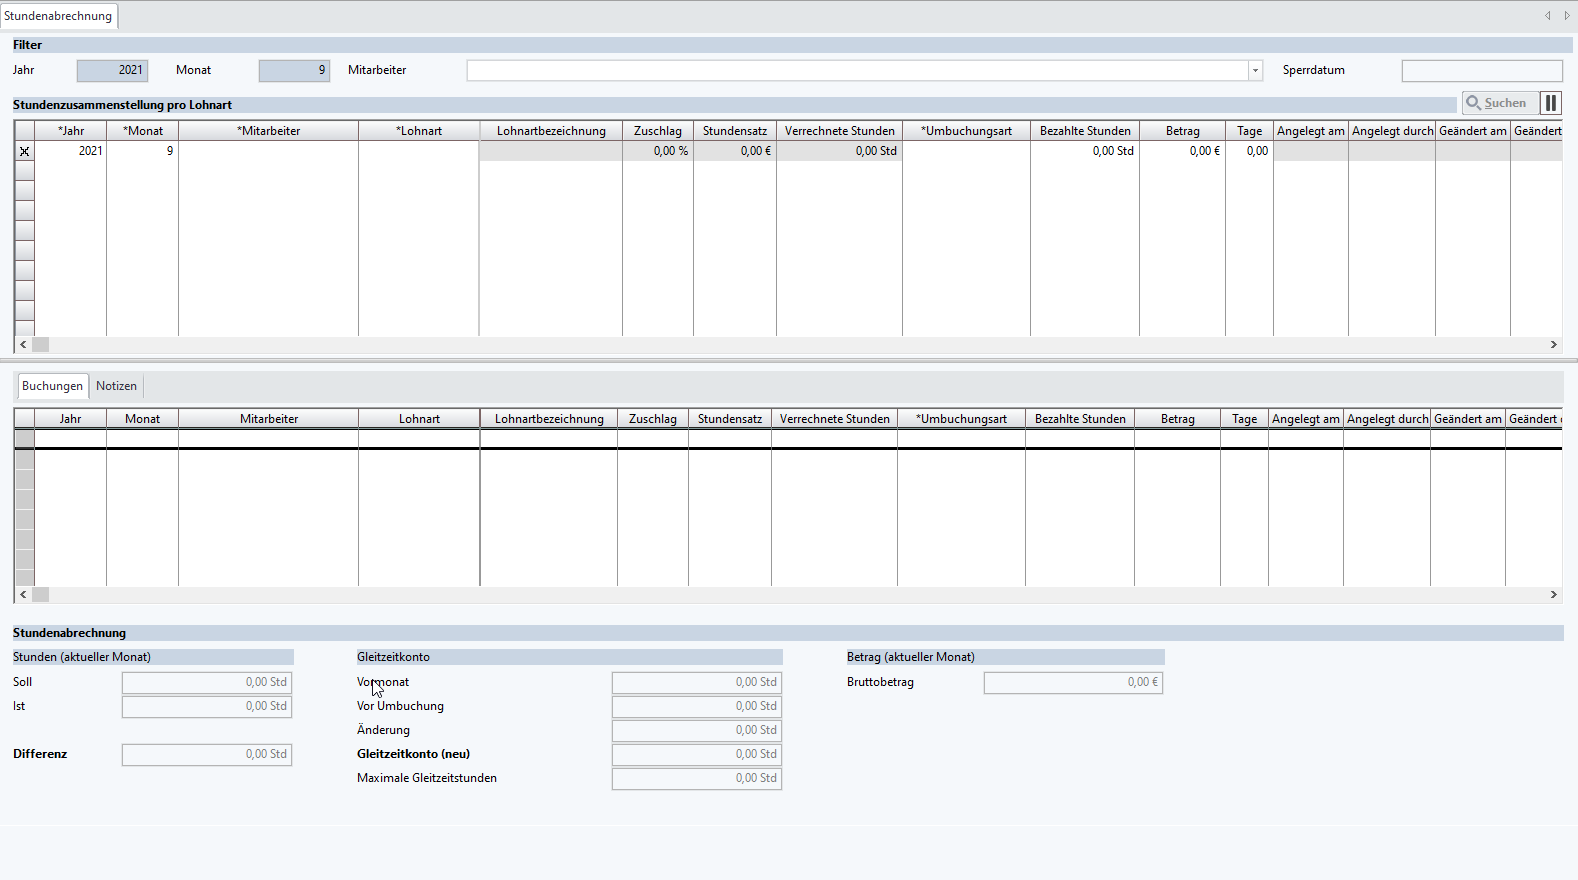Select the row marker in first grid row

click(25, 151)
